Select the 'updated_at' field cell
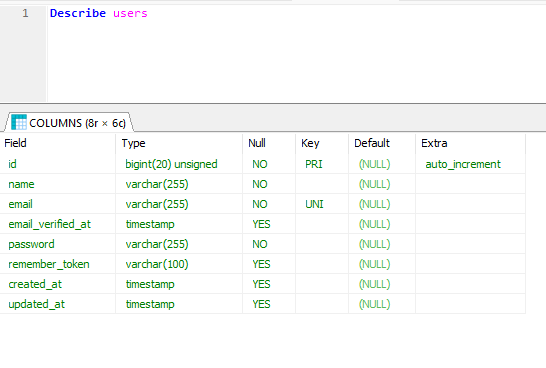Screen dimensions: 546x368 coord(58,304)
